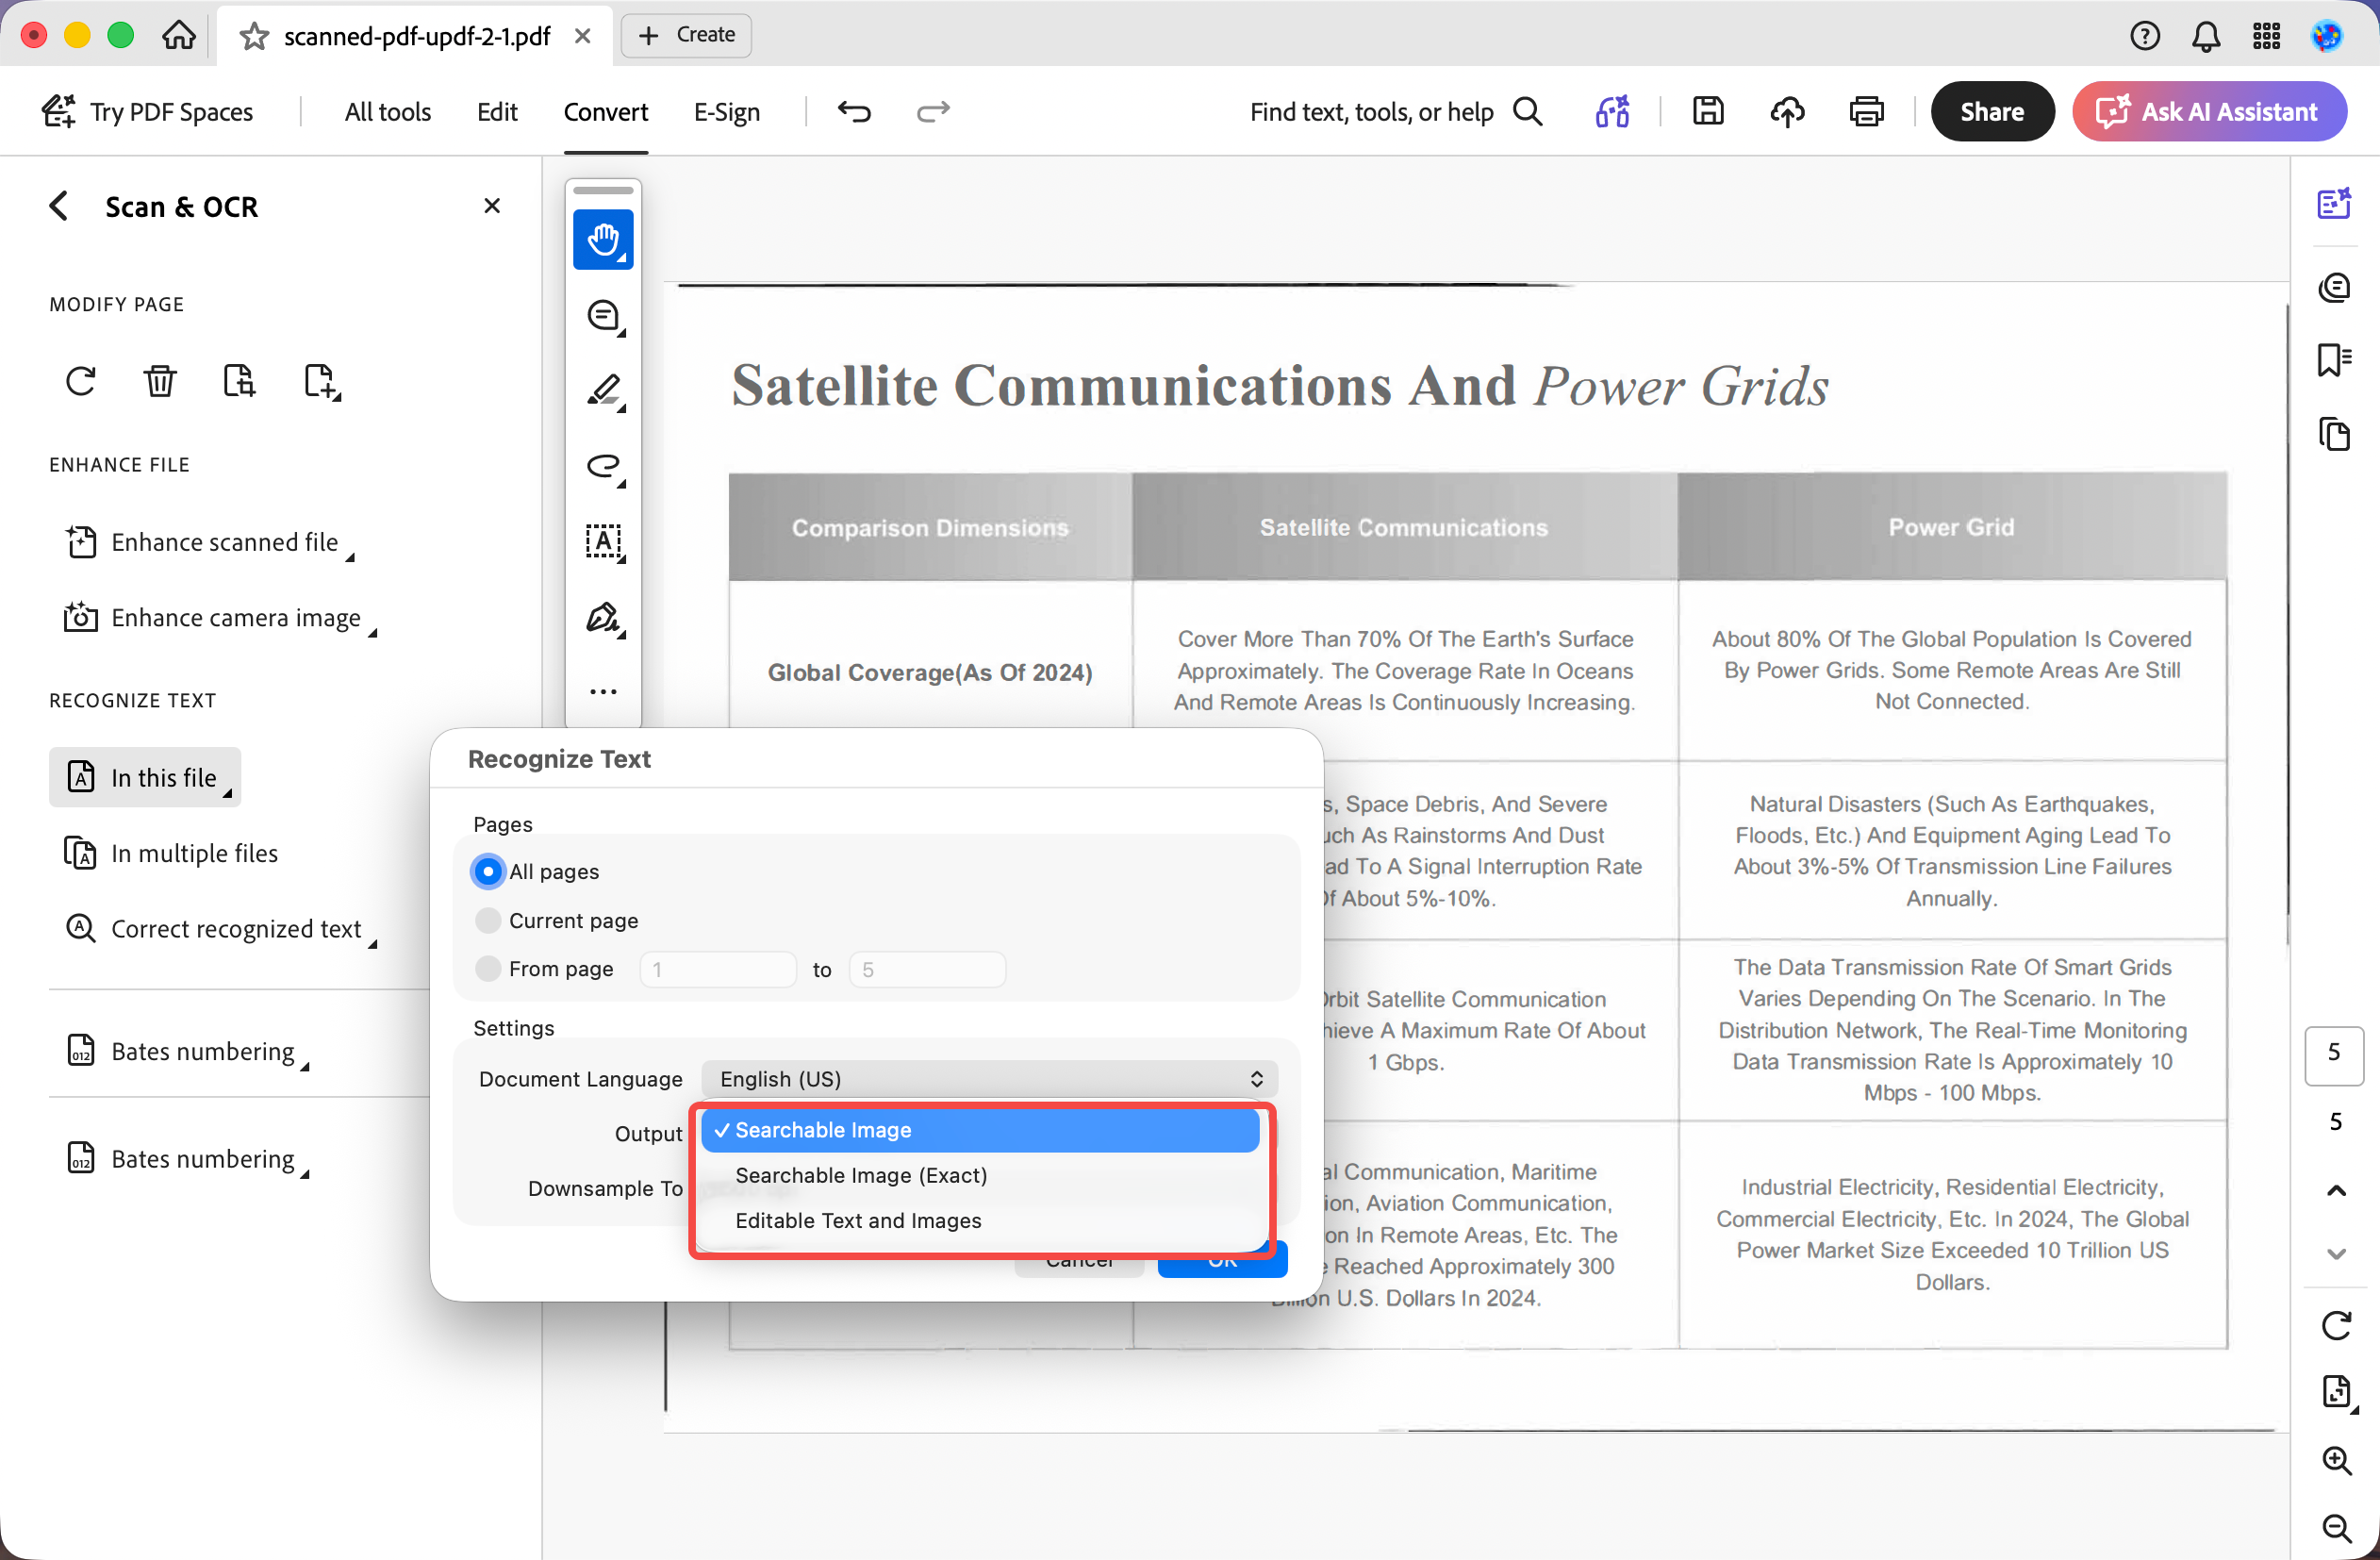Open the Document Language dropdown
This screenshot has height=1560, width=2380.
(x=990, y=1079)
